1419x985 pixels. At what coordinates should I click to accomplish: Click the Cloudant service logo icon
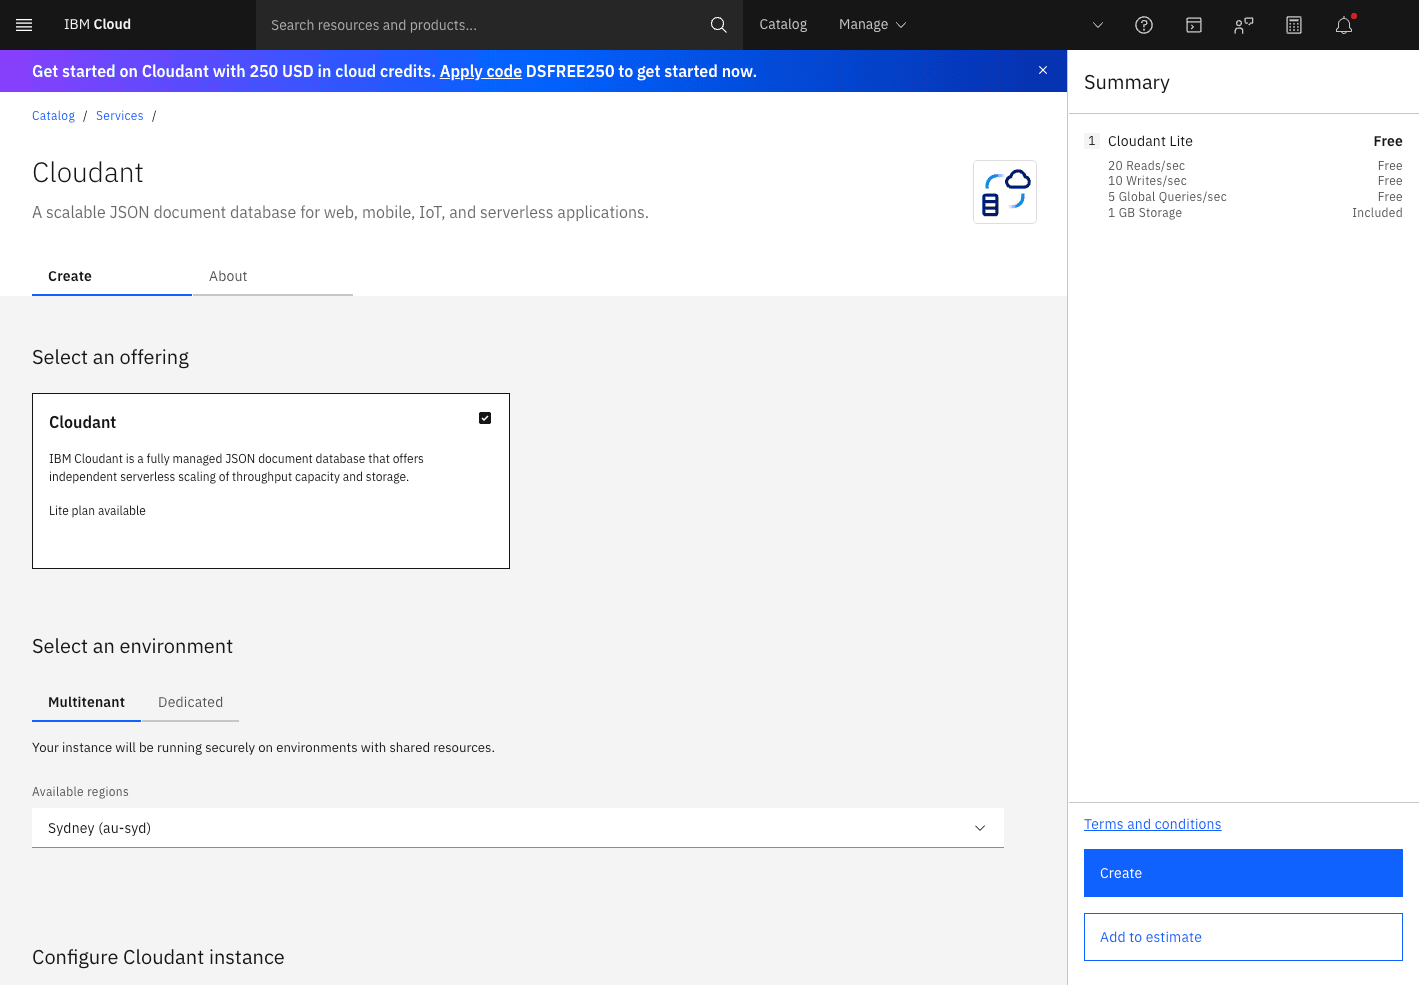coord(1005,192)
